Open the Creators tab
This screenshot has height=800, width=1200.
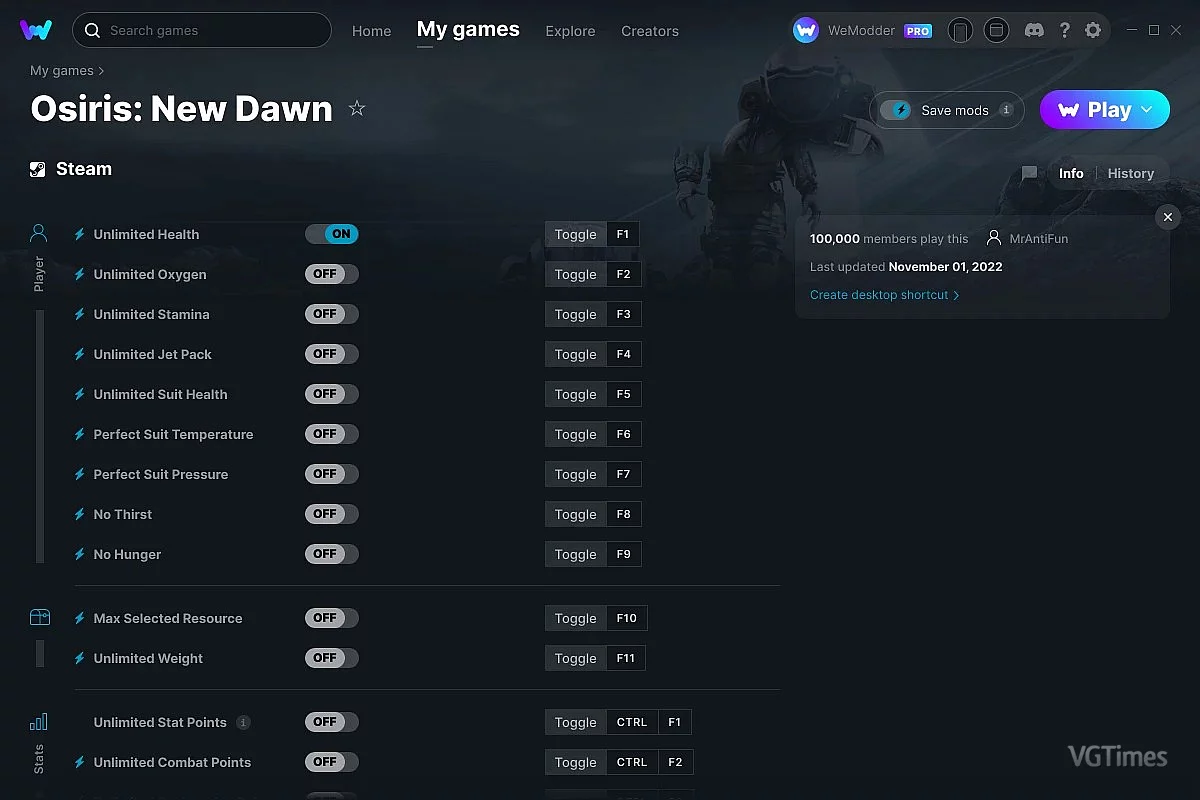[x=650, y=31]
